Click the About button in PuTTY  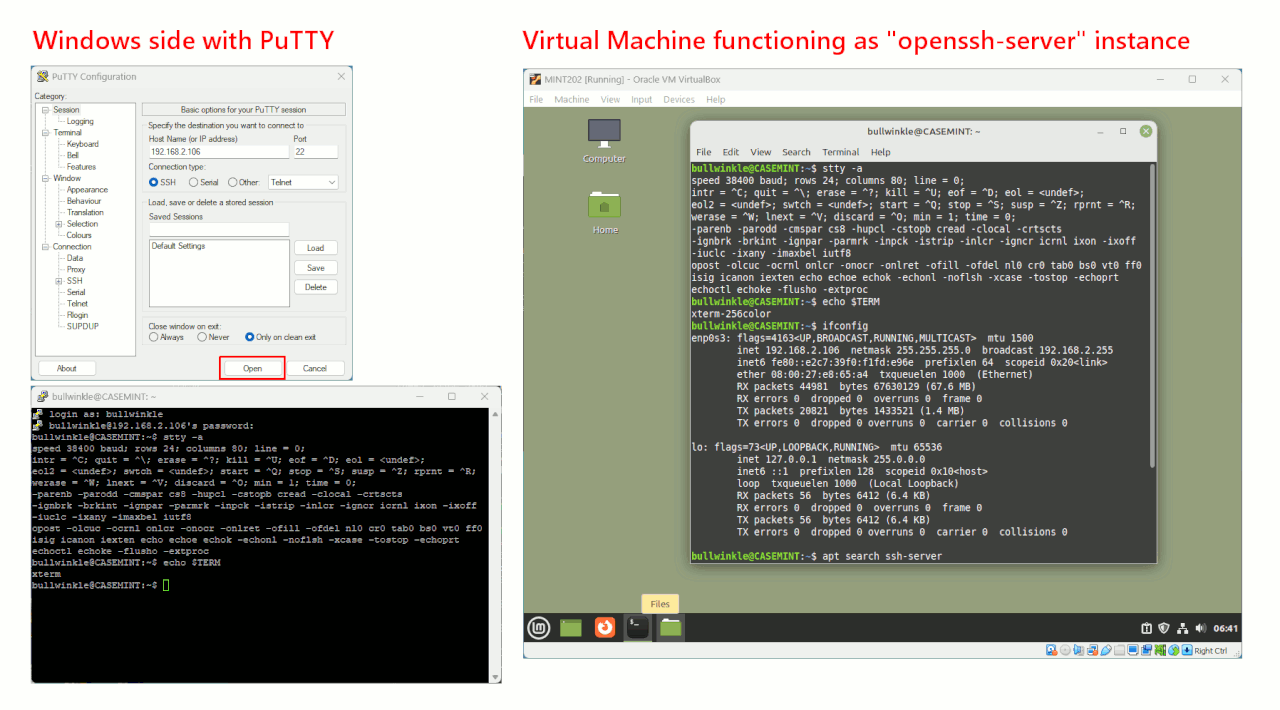point(67,368)
